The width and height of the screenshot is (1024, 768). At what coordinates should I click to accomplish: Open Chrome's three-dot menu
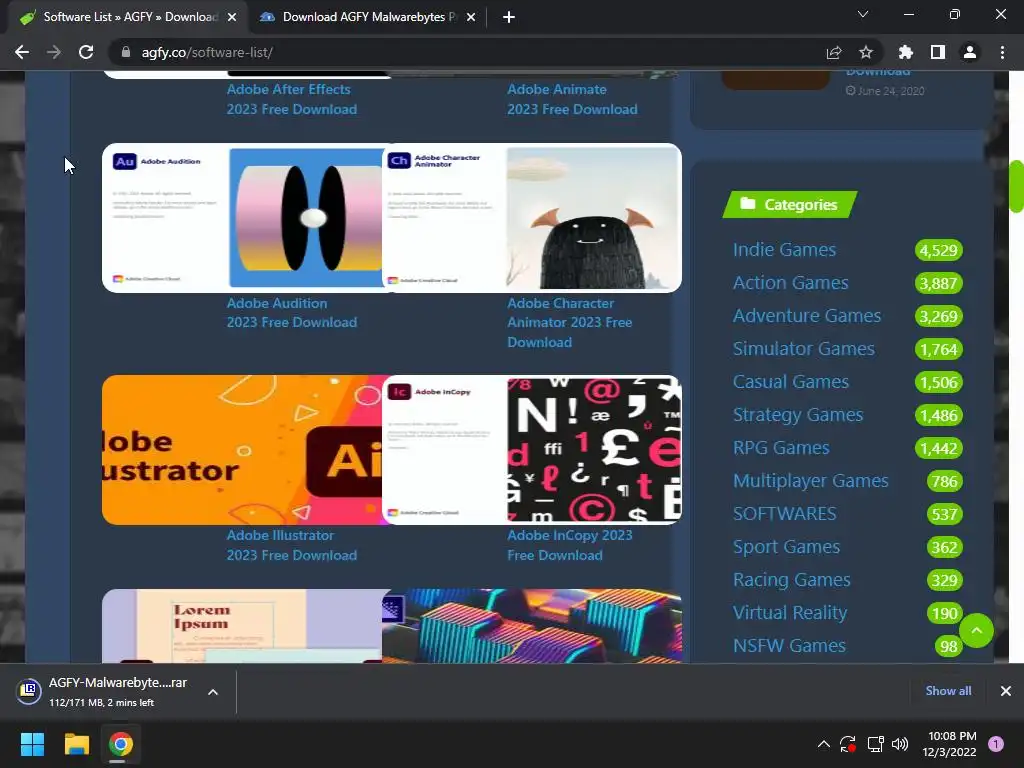1002,52
